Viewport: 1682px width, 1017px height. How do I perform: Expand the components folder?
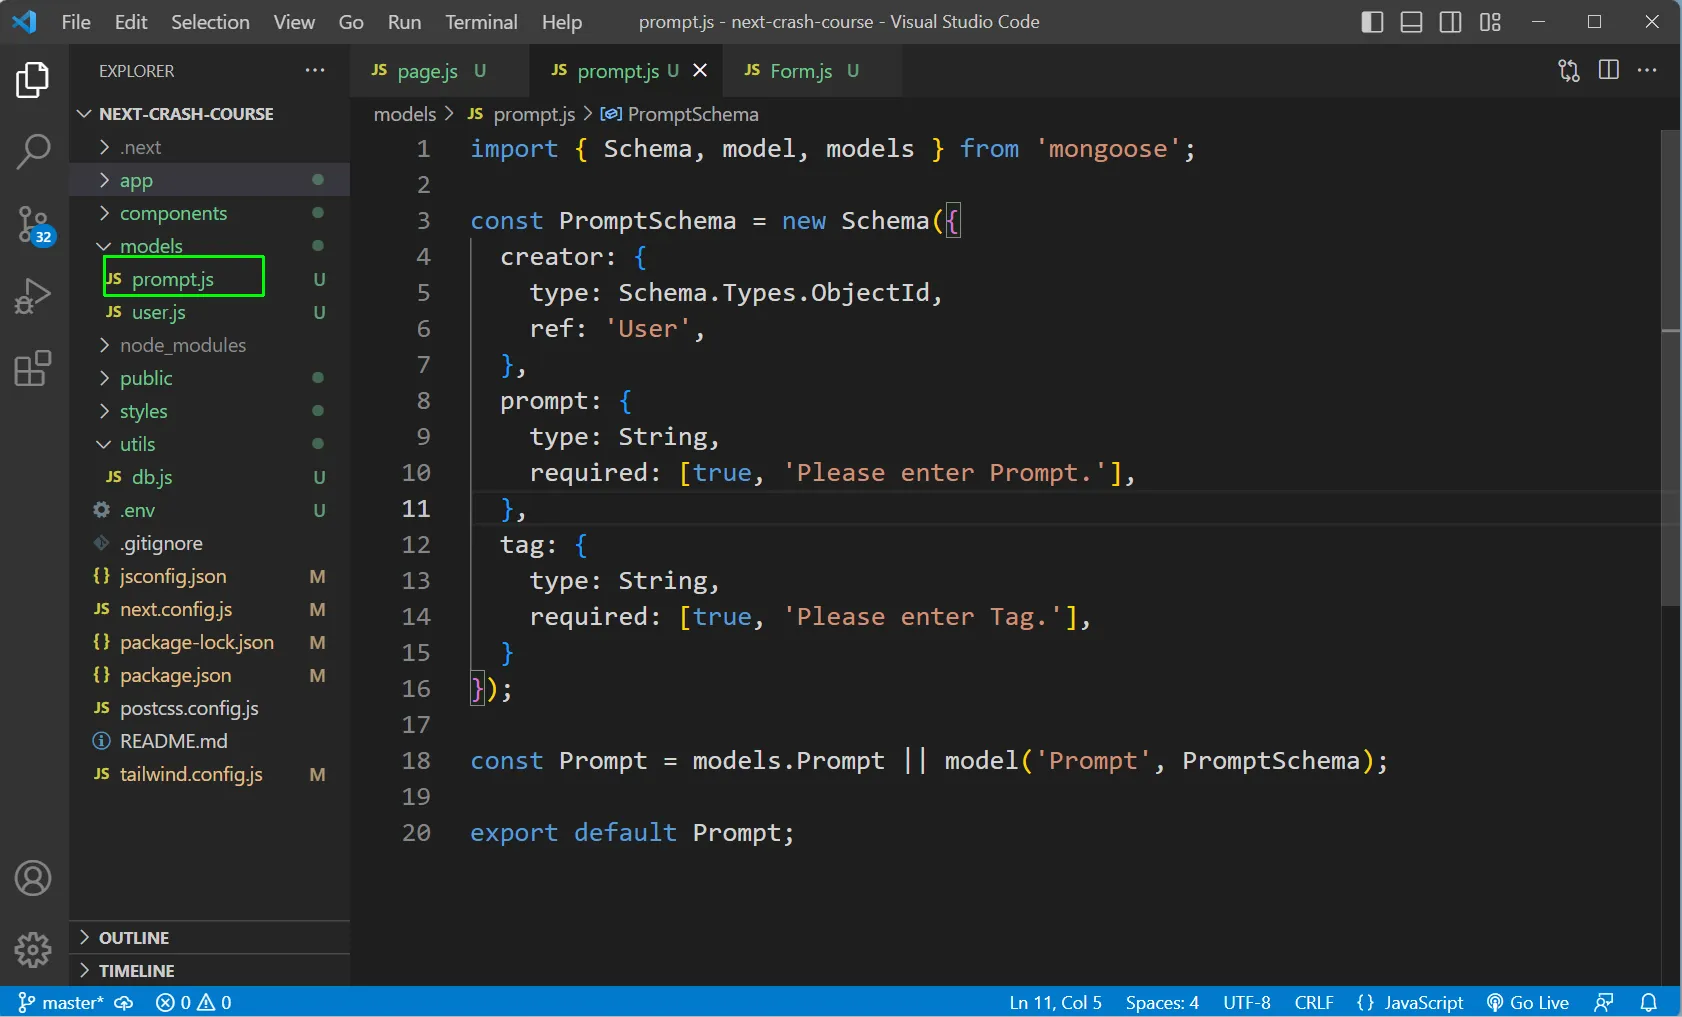210,213
